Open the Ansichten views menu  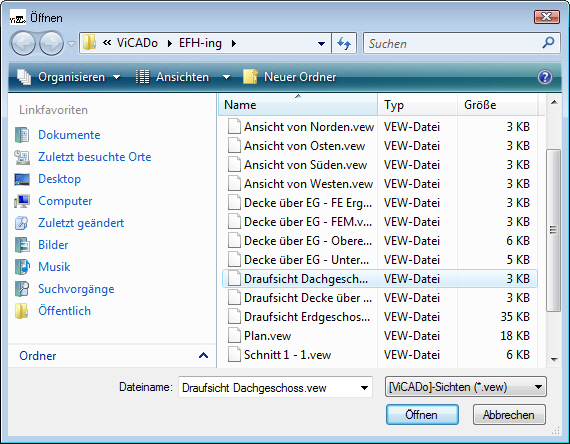[x=183, y=77]
